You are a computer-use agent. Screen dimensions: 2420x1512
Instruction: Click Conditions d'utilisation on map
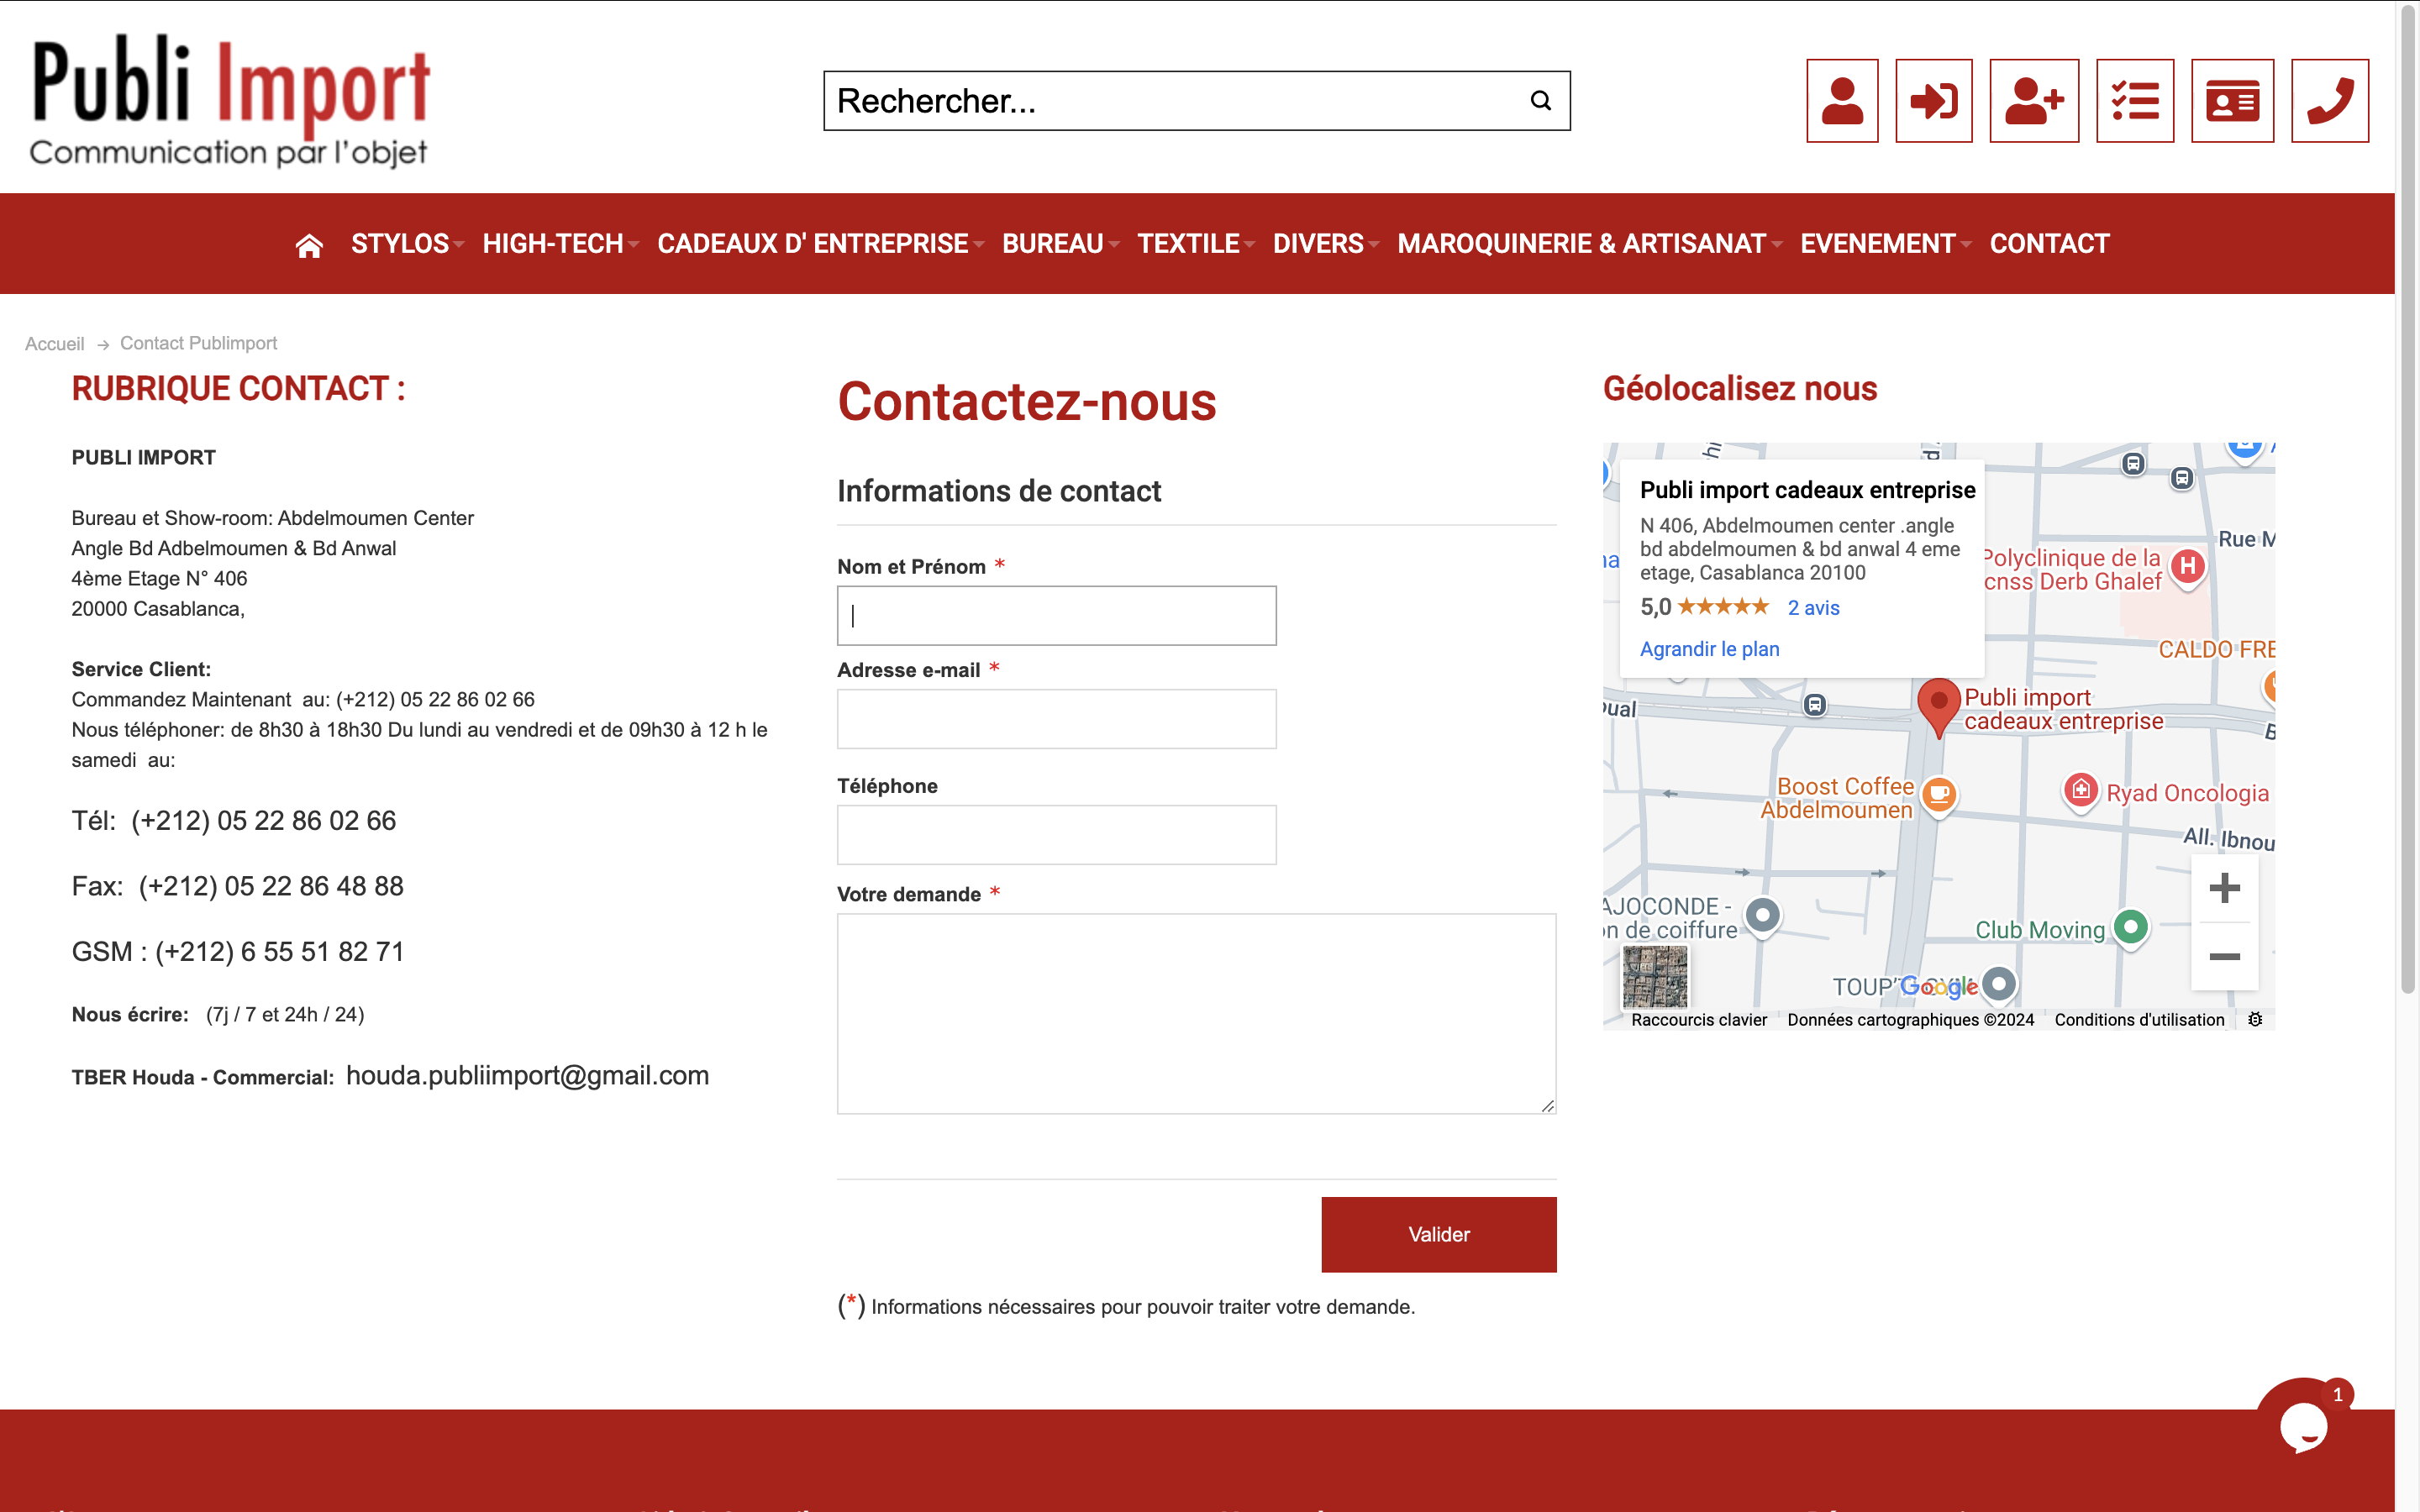[x=2139, y=1019]
